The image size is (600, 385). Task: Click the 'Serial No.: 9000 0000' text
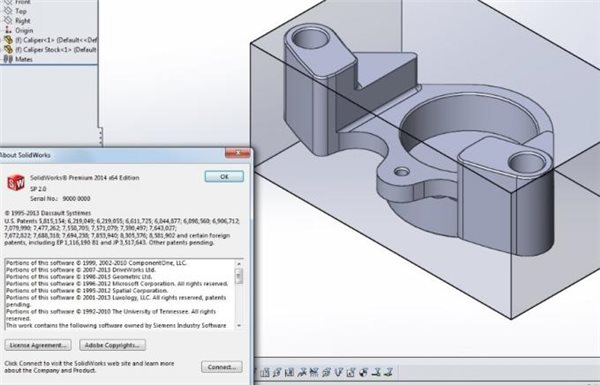point(60,199)
